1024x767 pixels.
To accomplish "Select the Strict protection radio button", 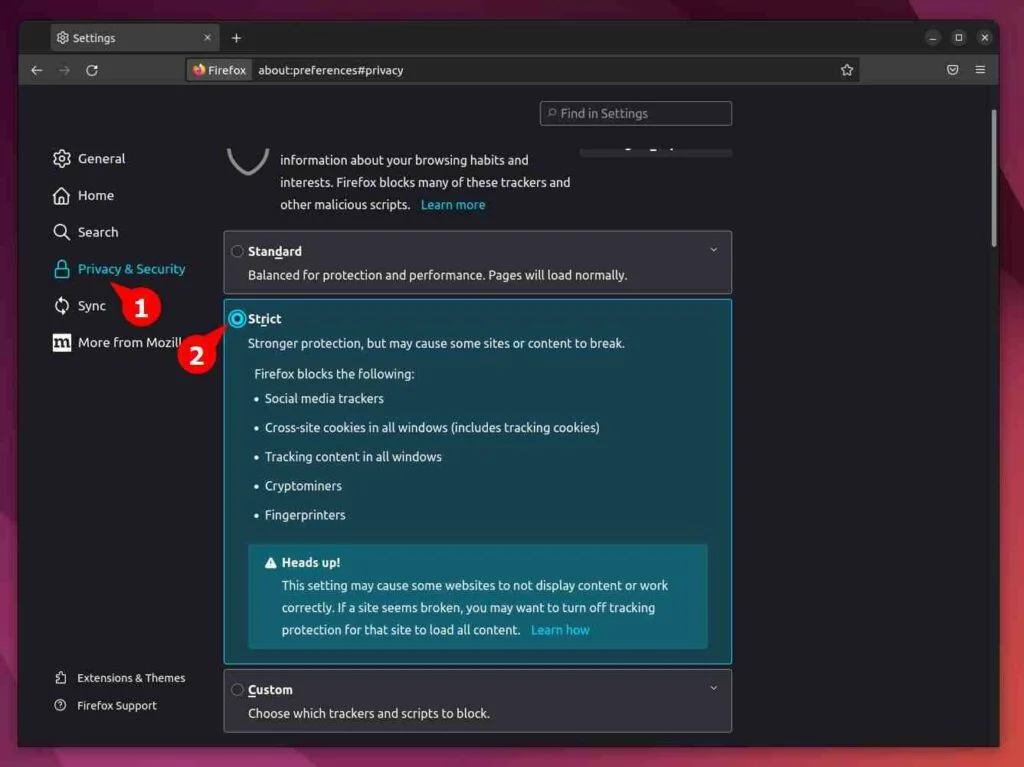I will point(237,319).
